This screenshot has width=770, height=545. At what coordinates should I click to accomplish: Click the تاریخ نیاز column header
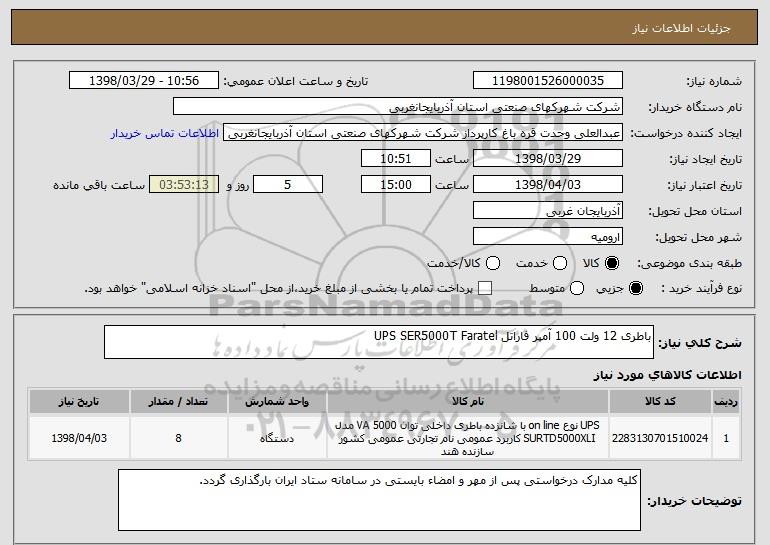click(79, 402)
